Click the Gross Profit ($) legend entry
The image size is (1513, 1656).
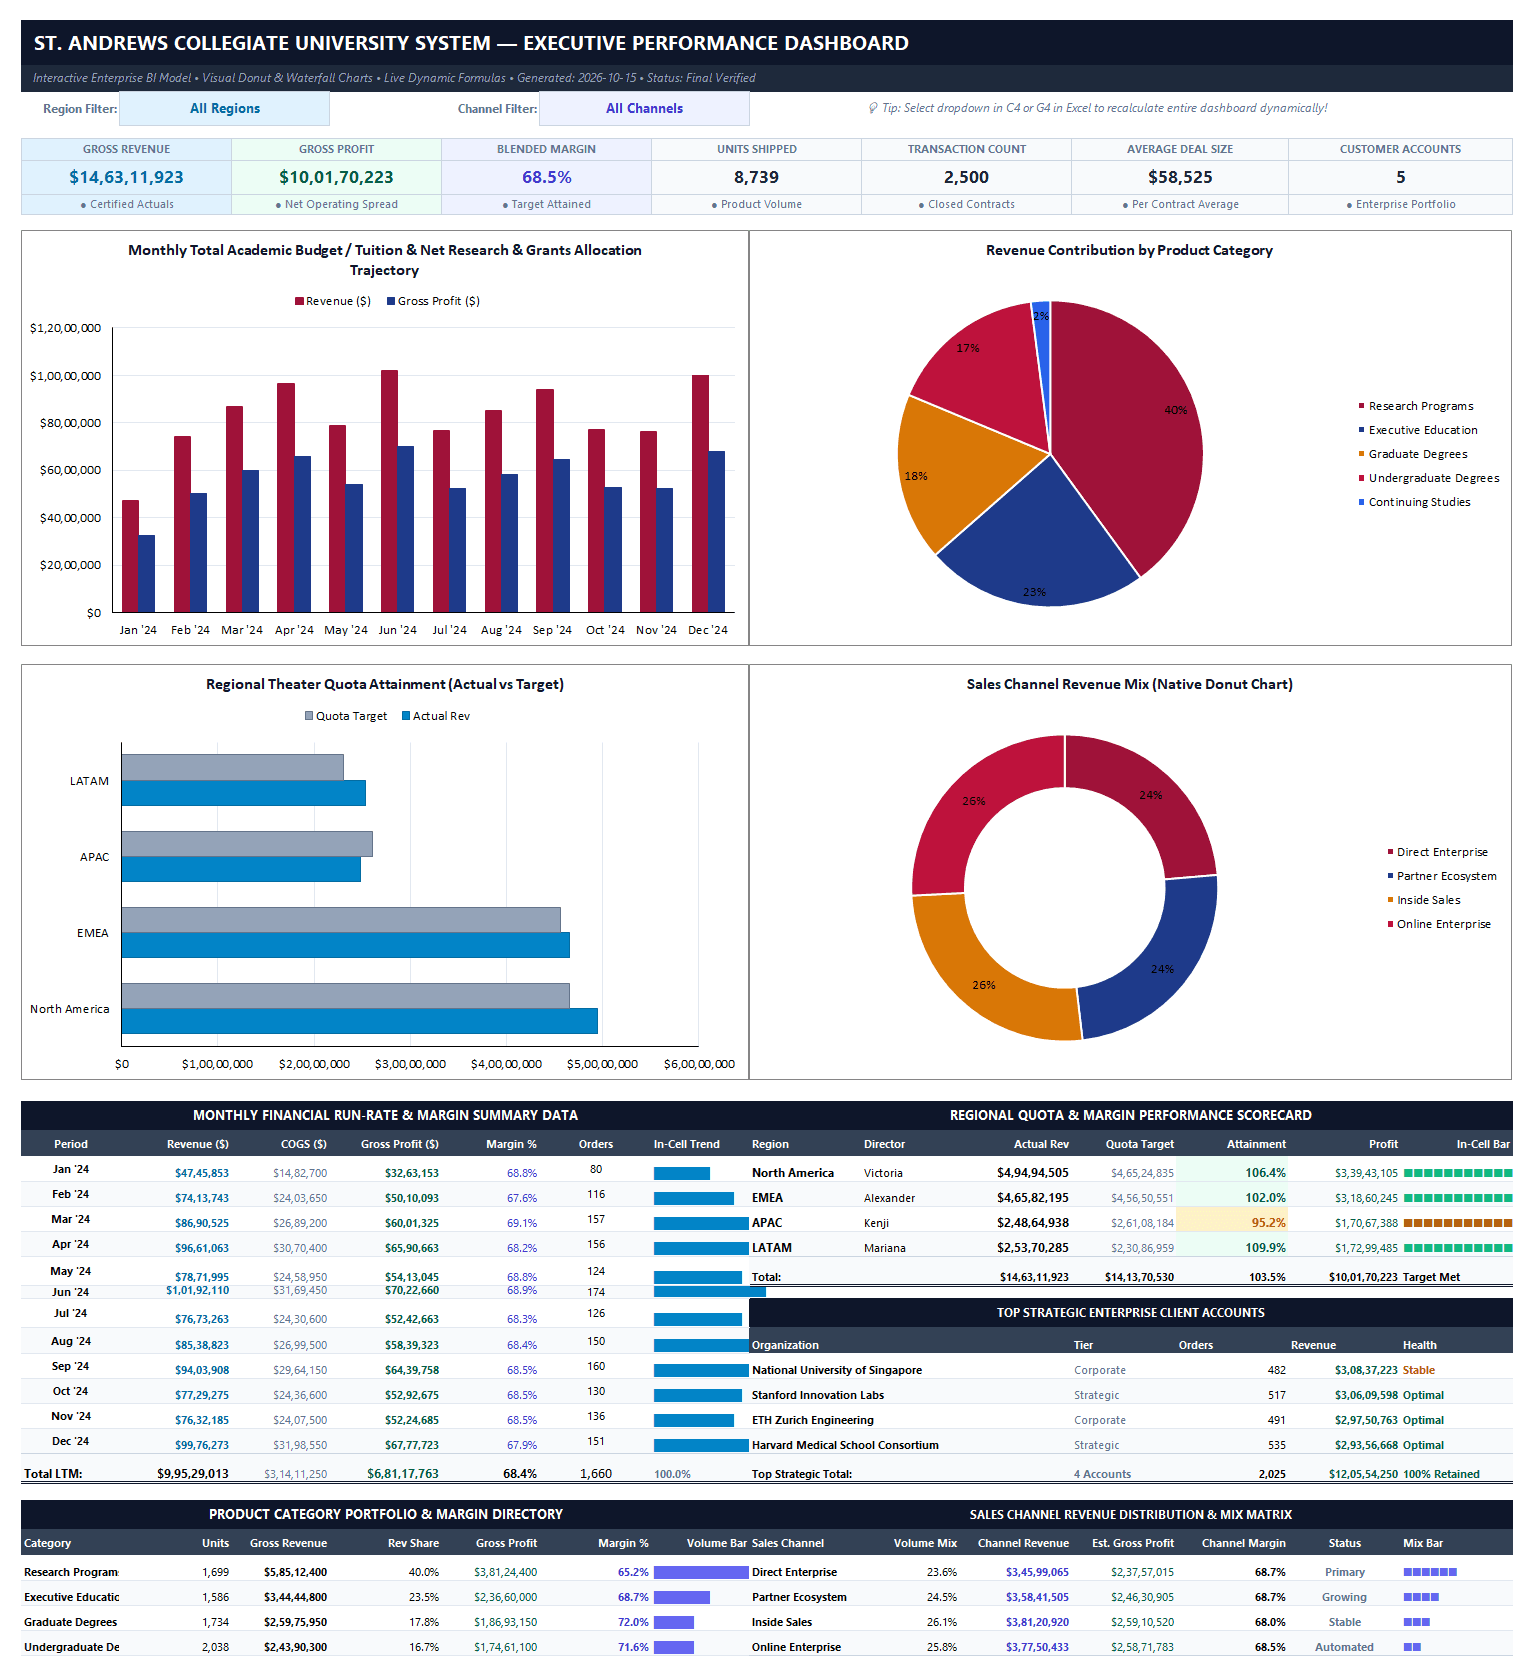[x=433, y=301]
